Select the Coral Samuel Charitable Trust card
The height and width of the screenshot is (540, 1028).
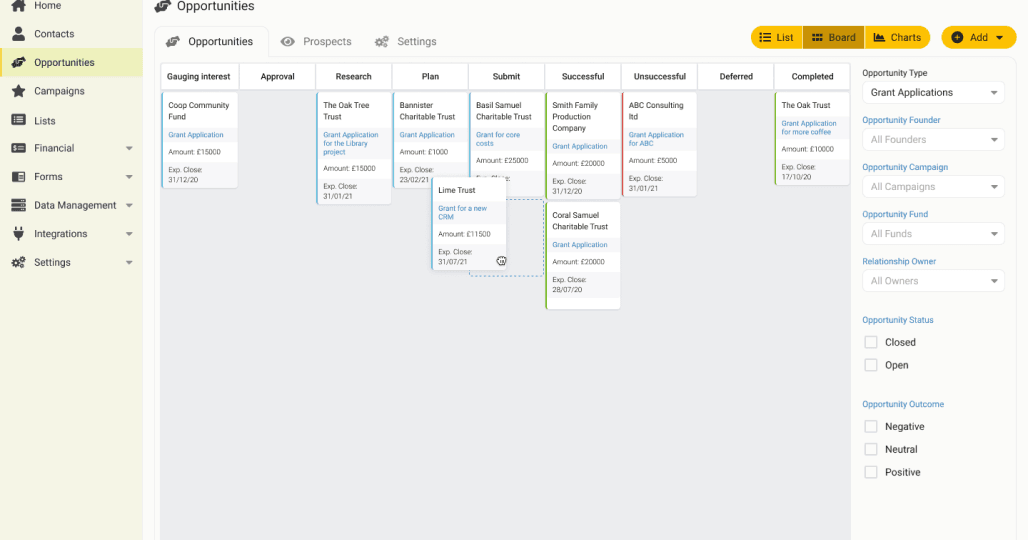point(583,256)
